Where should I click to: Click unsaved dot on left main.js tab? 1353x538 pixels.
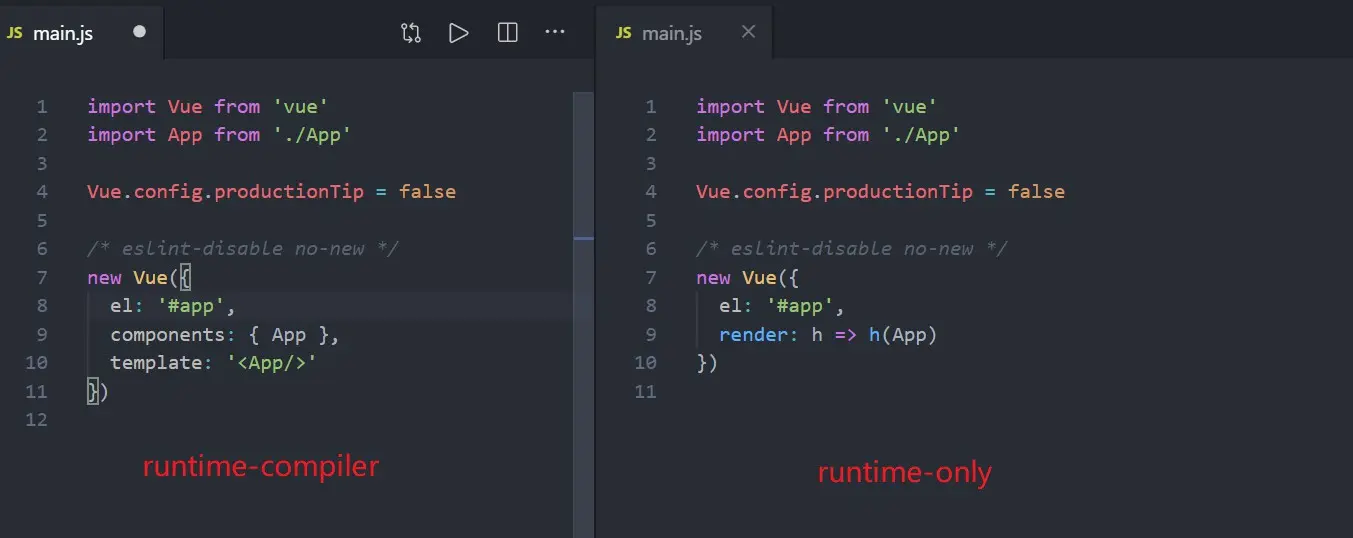tap(139, 32)
